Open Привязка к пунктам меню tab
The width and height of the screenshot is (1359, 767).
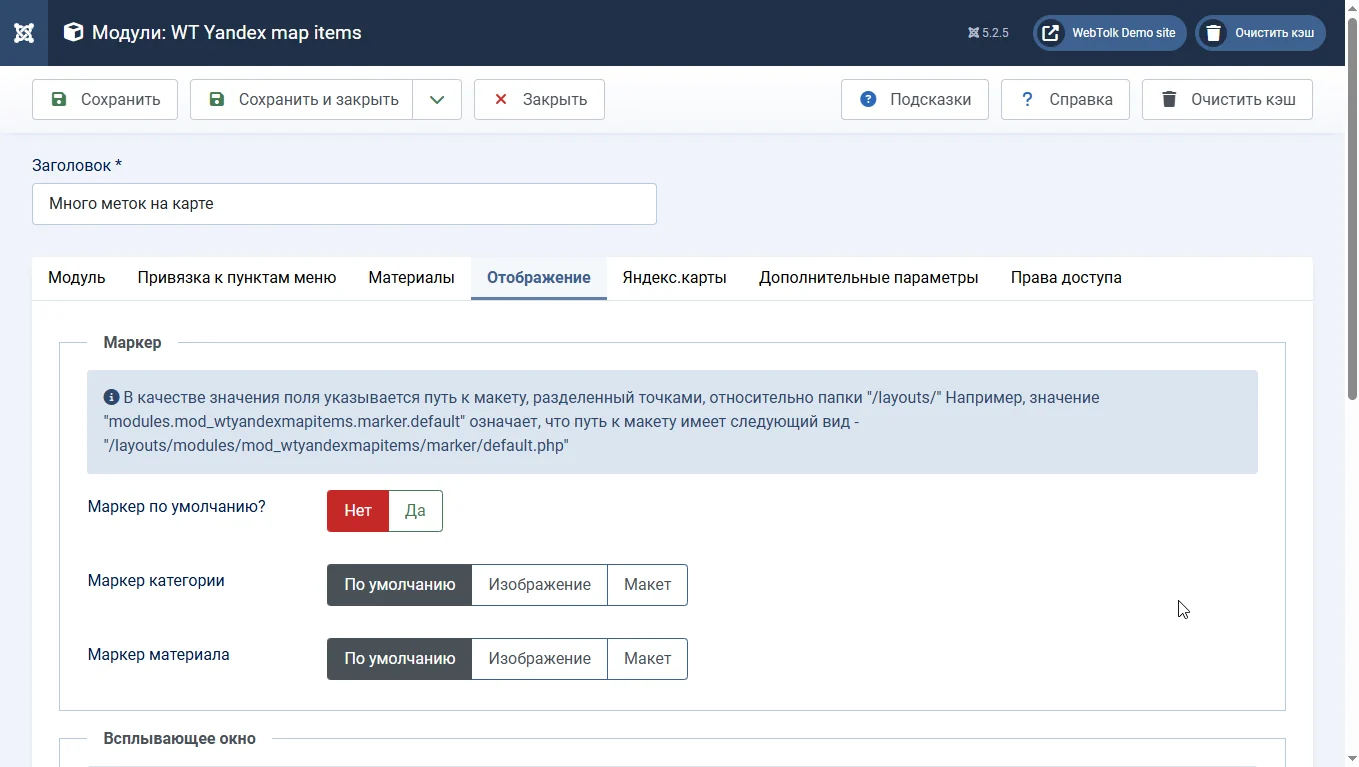coord(237,278)
